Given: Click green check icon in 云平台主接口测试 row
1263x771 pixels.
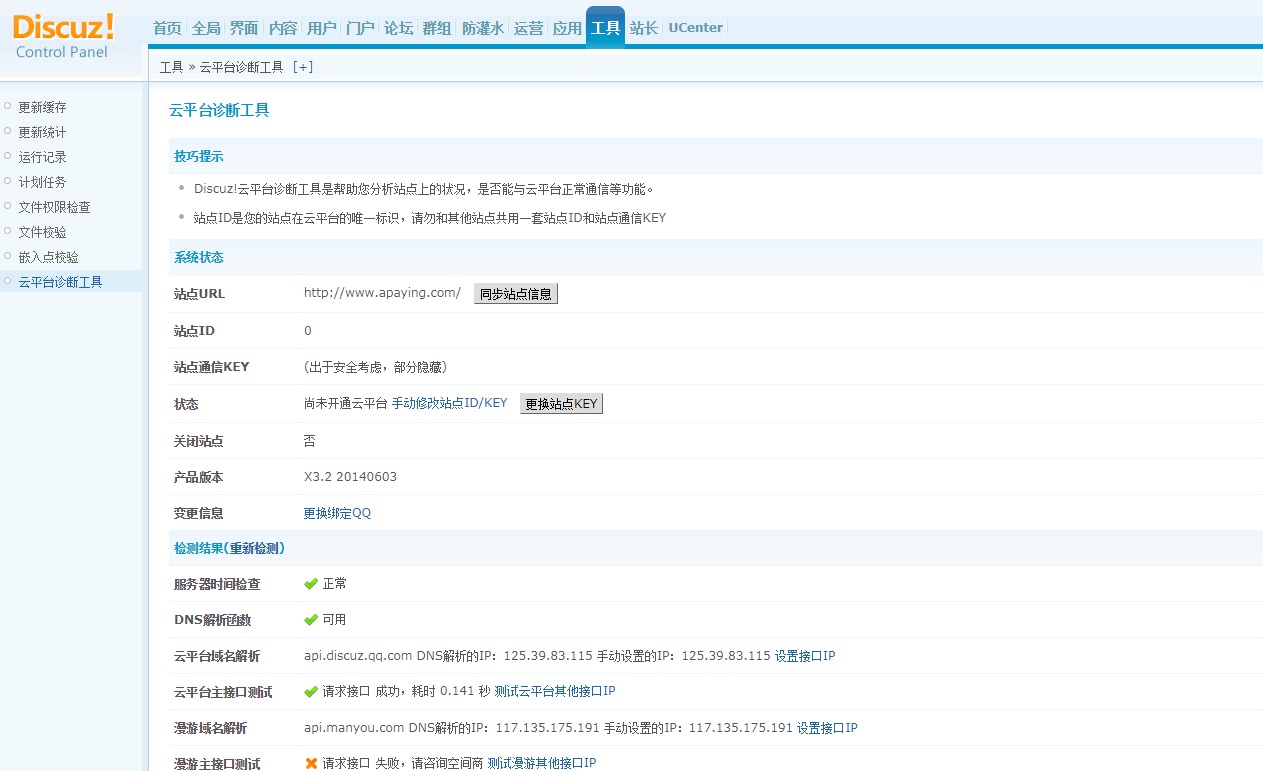Looking at the screenshot, I should click(311, 691).
